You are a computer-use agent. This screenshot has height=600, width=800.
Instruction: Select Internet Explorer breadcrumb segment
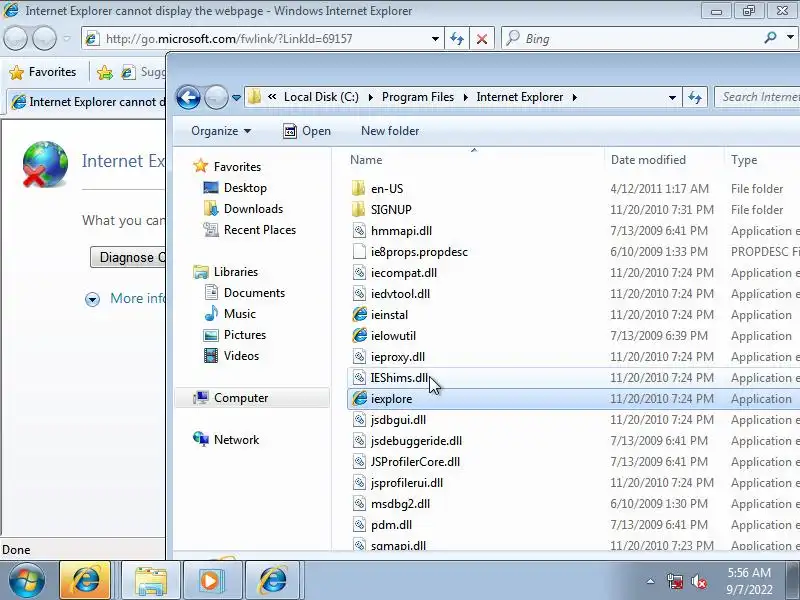click(519, 97)
